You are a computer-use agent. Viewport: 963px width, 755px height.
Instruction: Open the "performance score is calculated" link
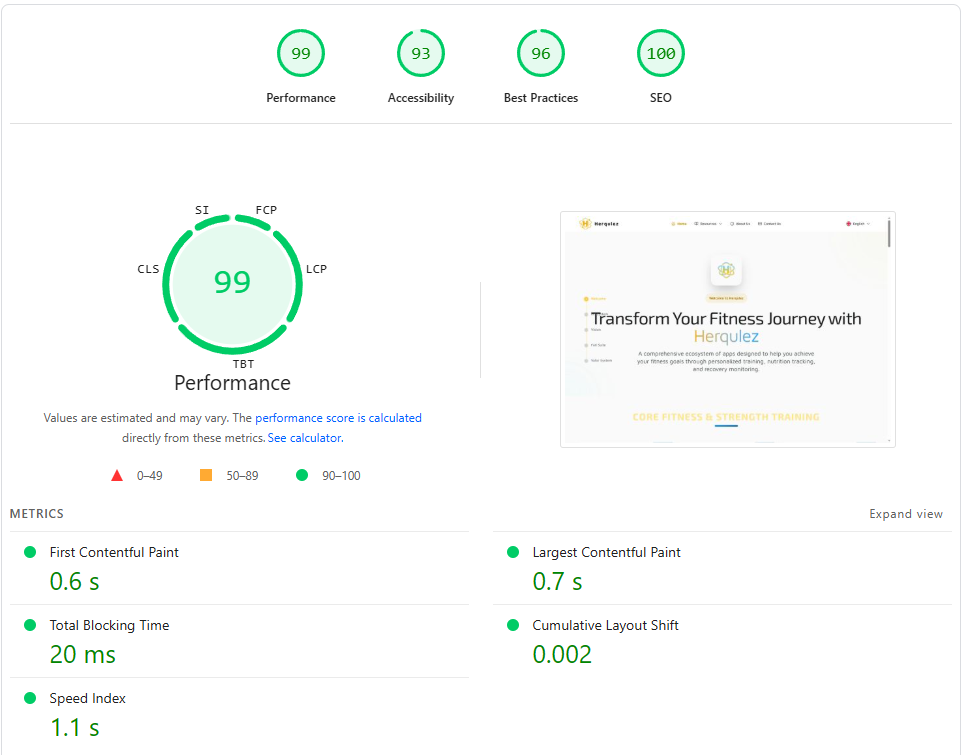(338, 418)
